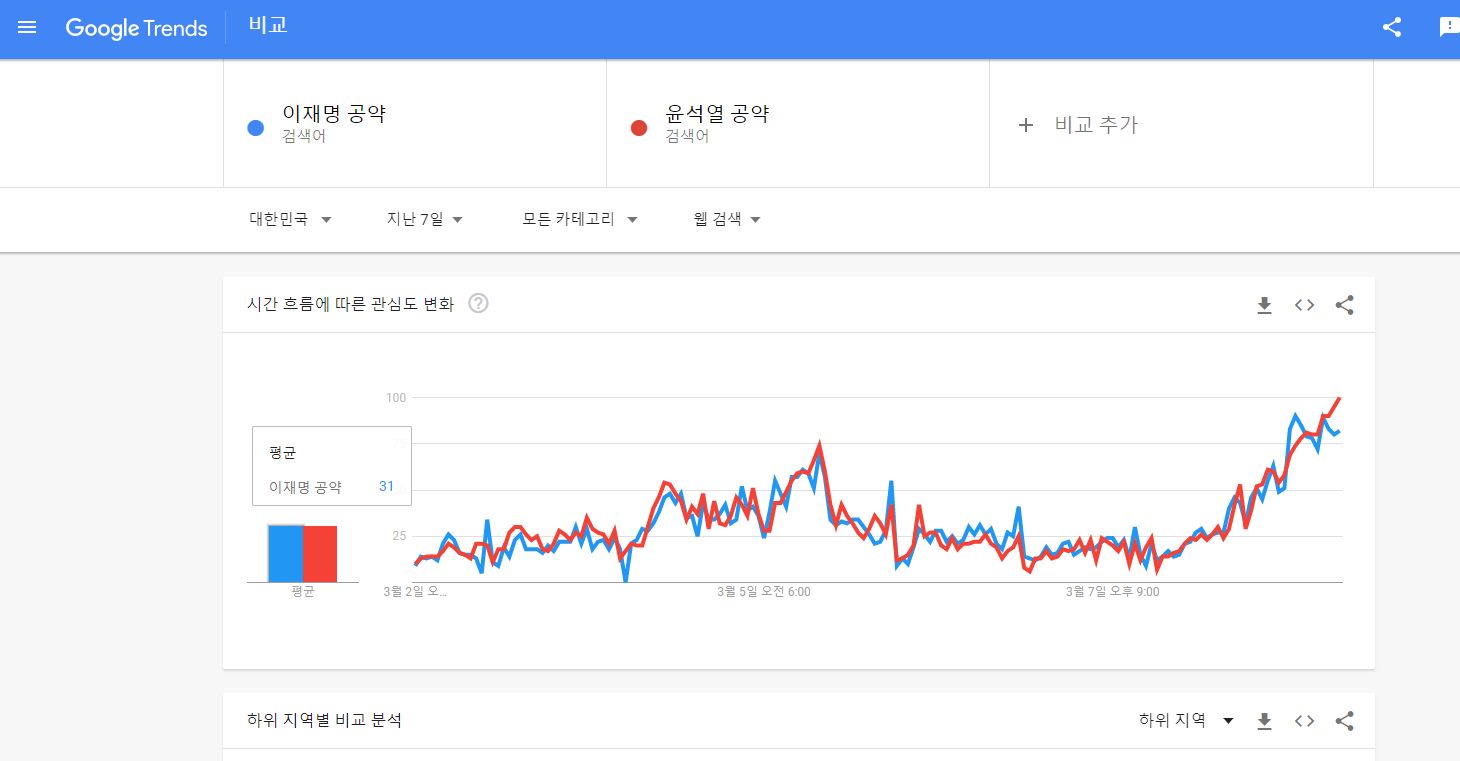Click the 100 label on the chart y-axis
This screenshot has width=1460, height=761.
(x=396, y=398)
